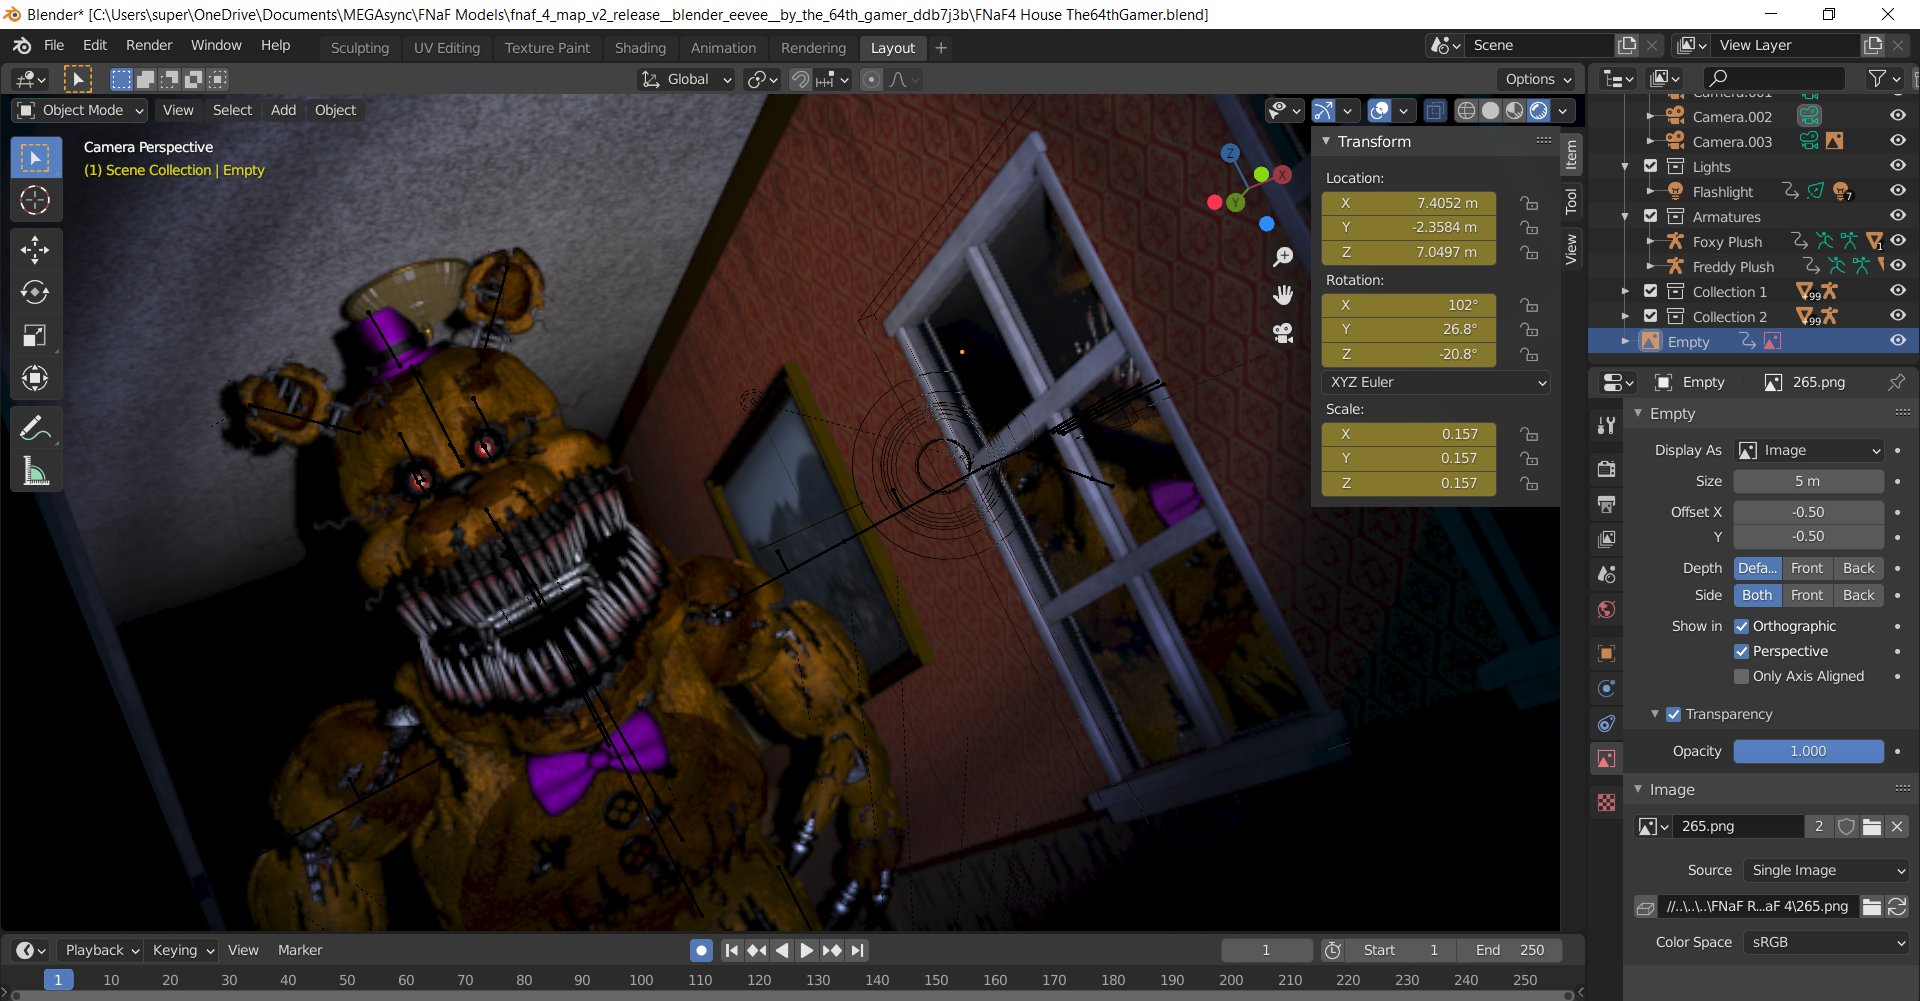Open the Playback popover
Image resolution: width=1920 pixels, height=1001 pixels.
100,951
